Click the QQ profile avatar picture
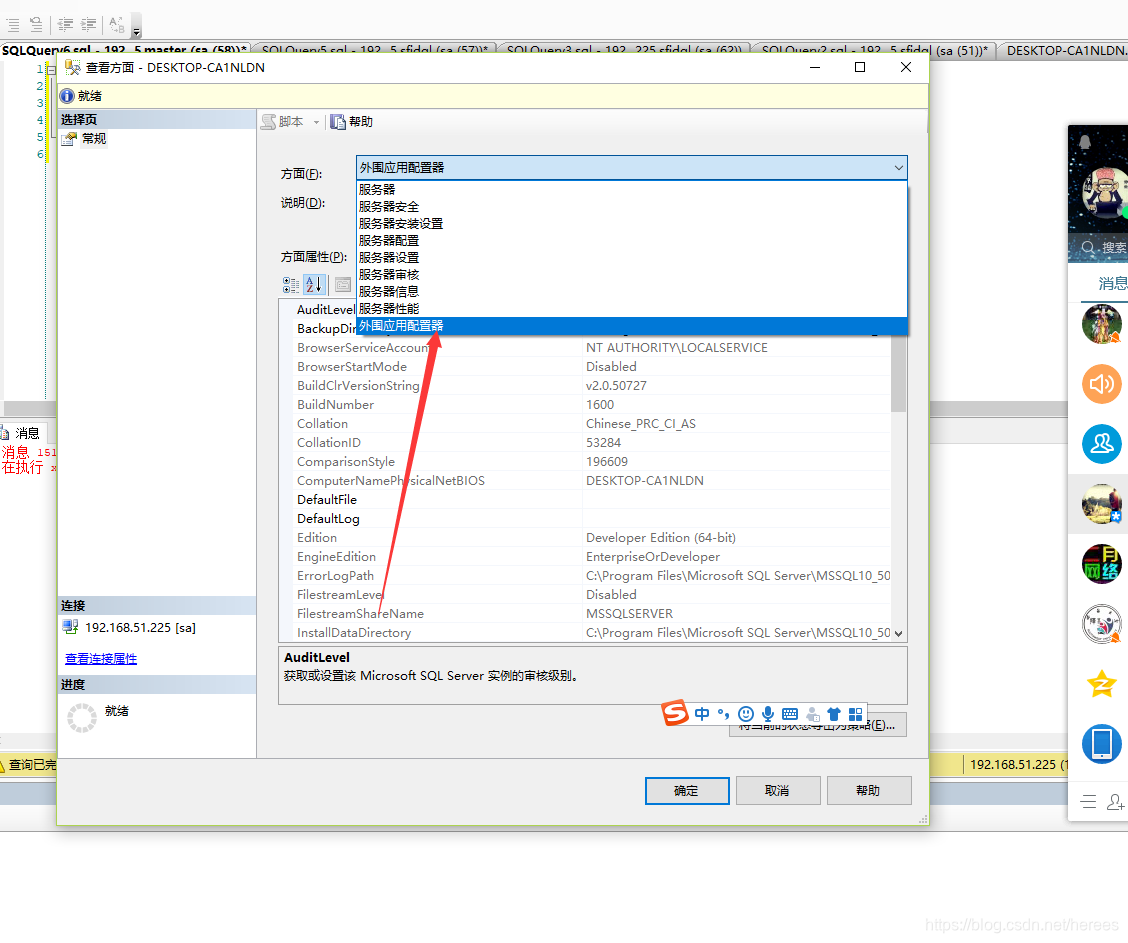Image resolution: width=1128 pixels, height=943 pixels. tap(1106, 191)
